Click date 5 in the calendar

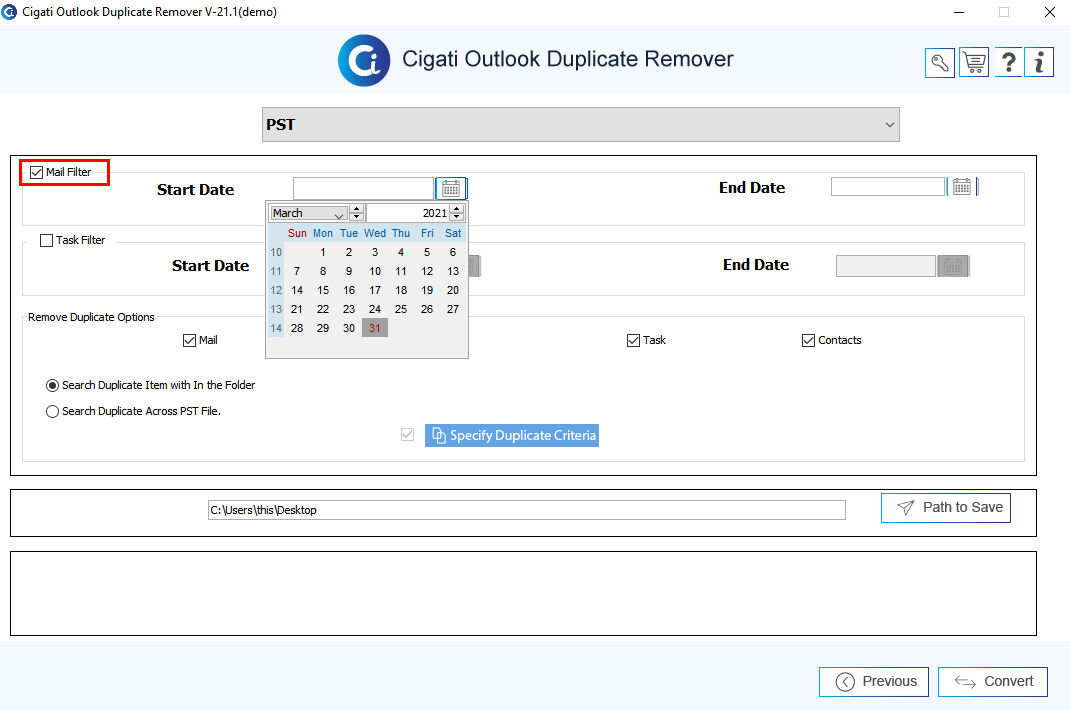click(x=426, y=253)
